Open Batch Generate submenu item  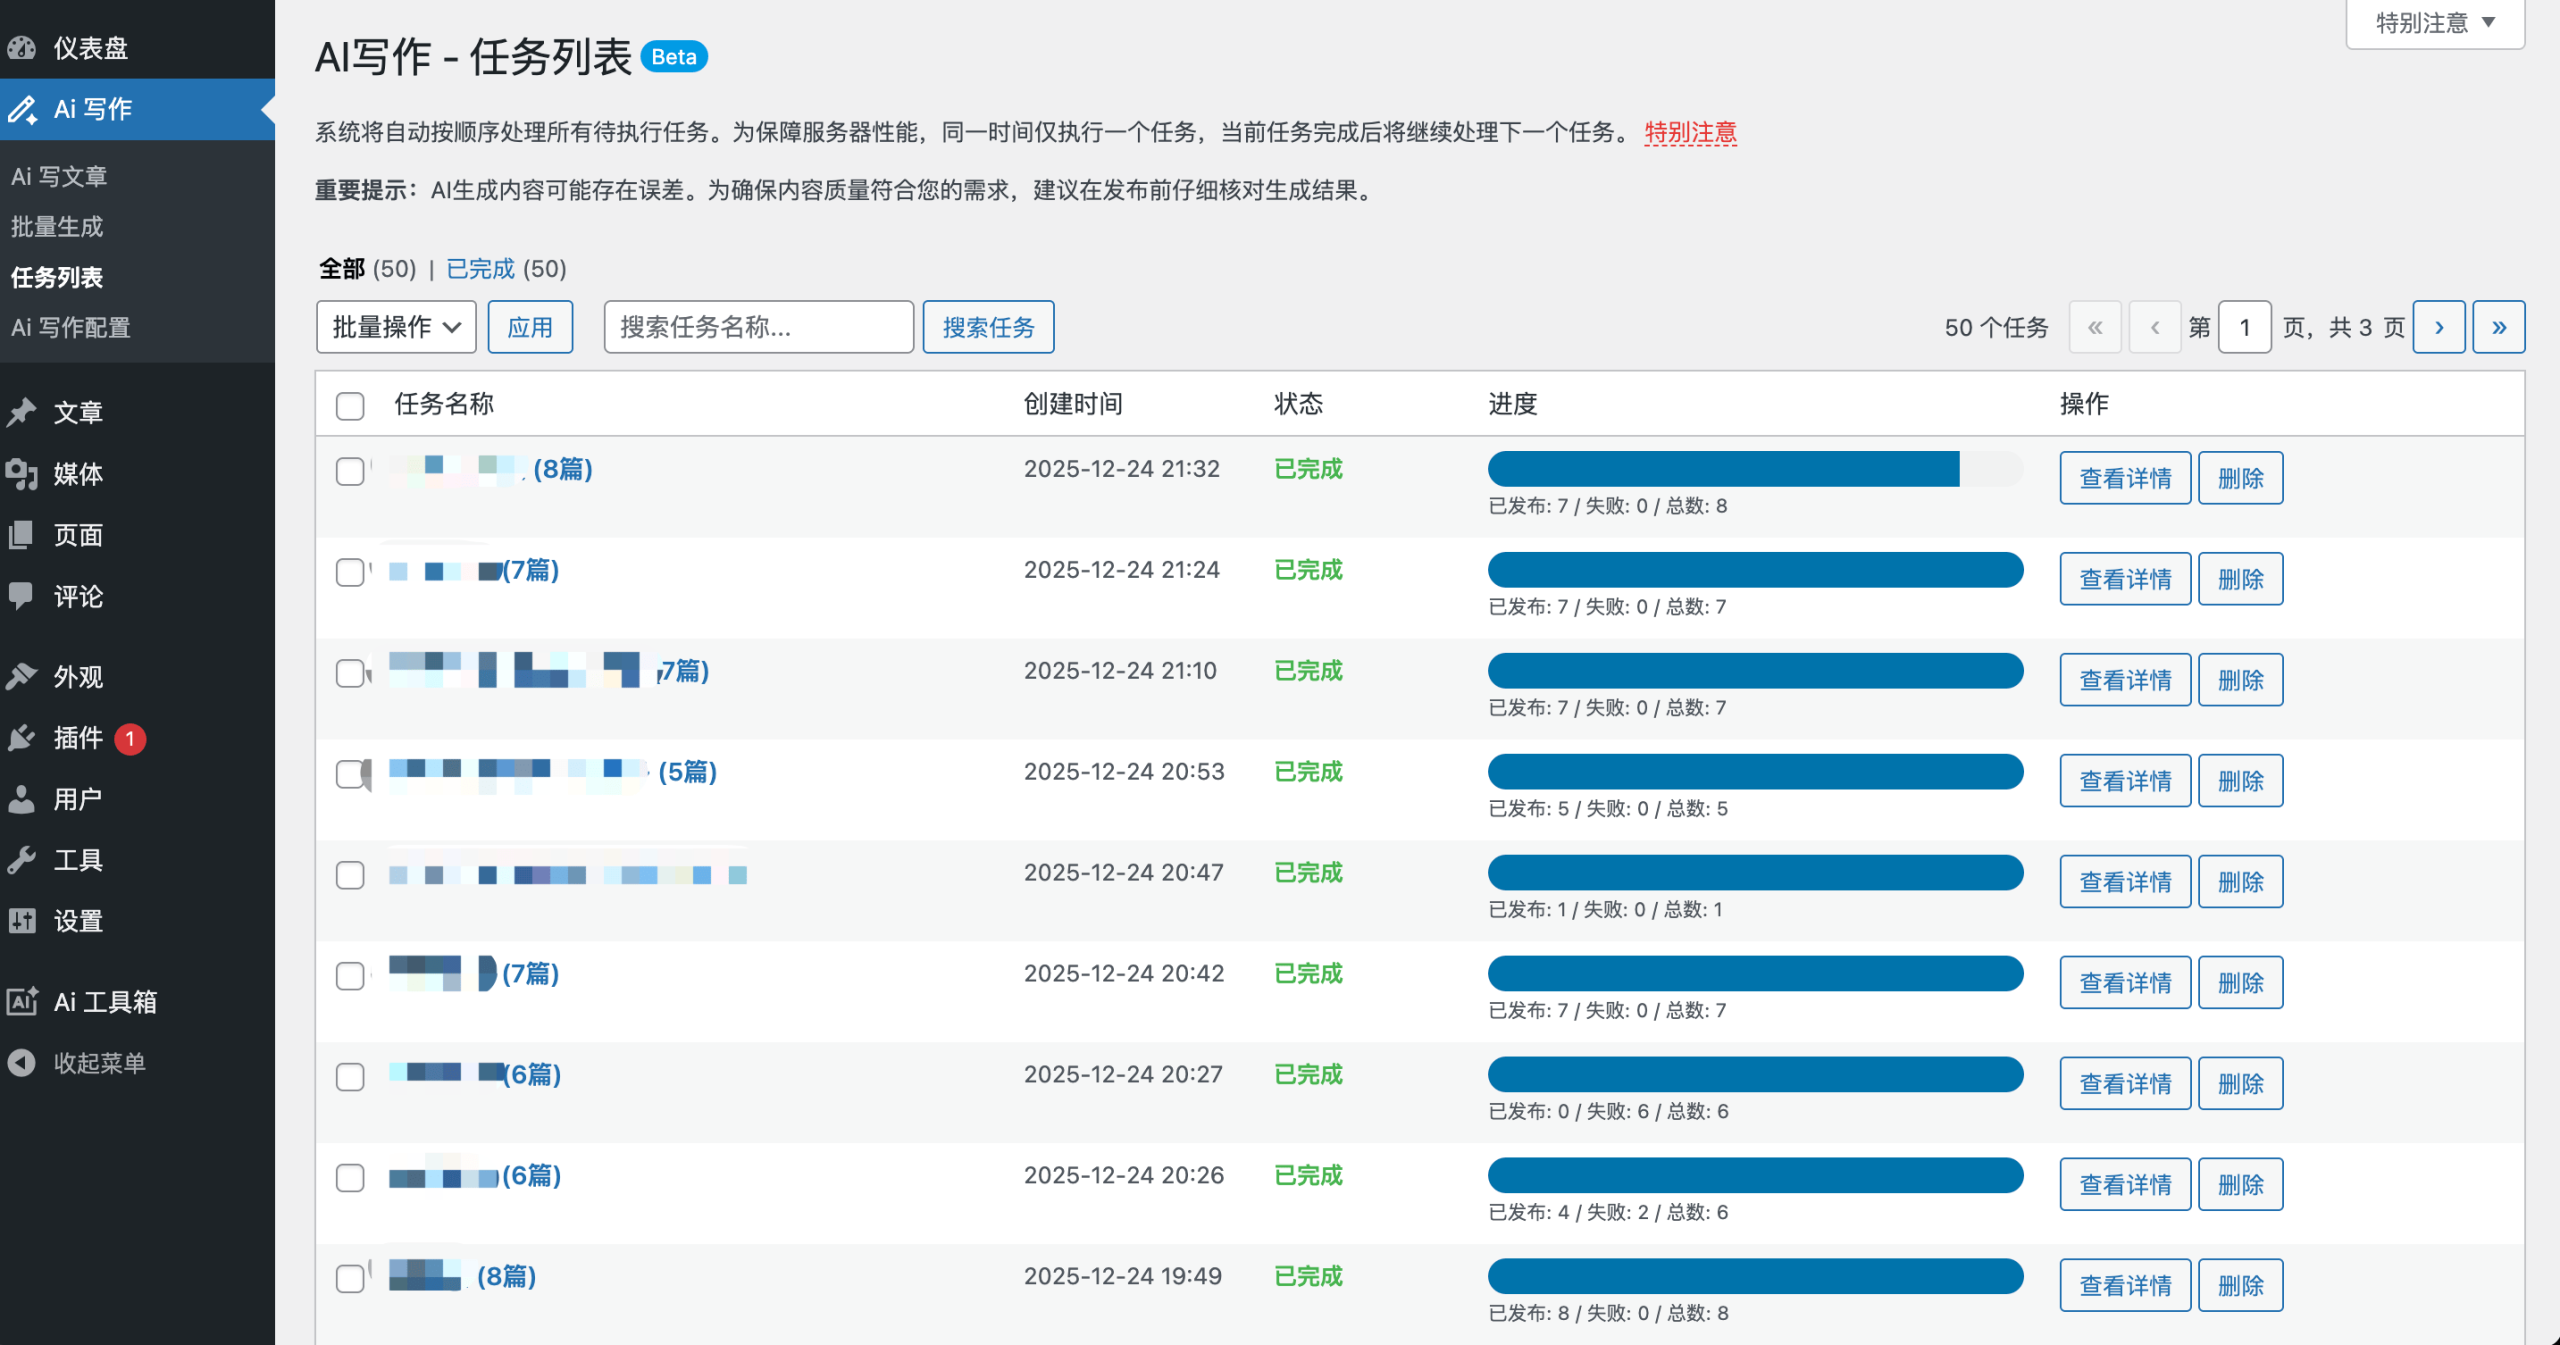tap(57, 226)
